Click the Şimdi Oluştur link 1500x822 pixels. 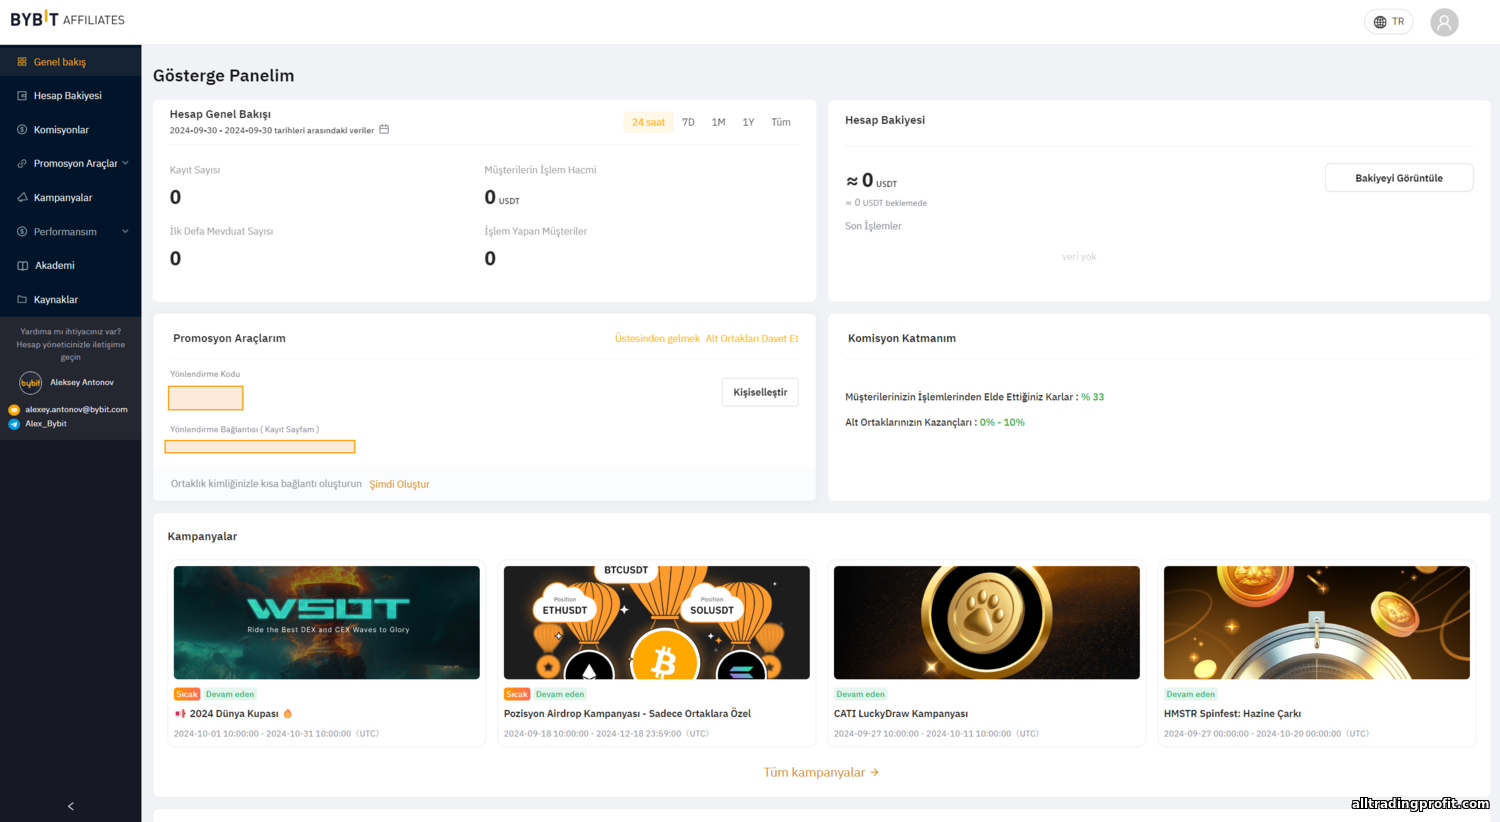[399, 484]
